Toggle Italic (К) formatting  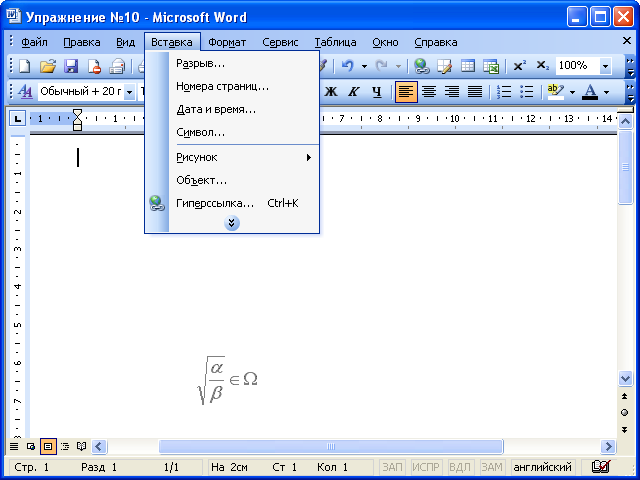[353, 91]
